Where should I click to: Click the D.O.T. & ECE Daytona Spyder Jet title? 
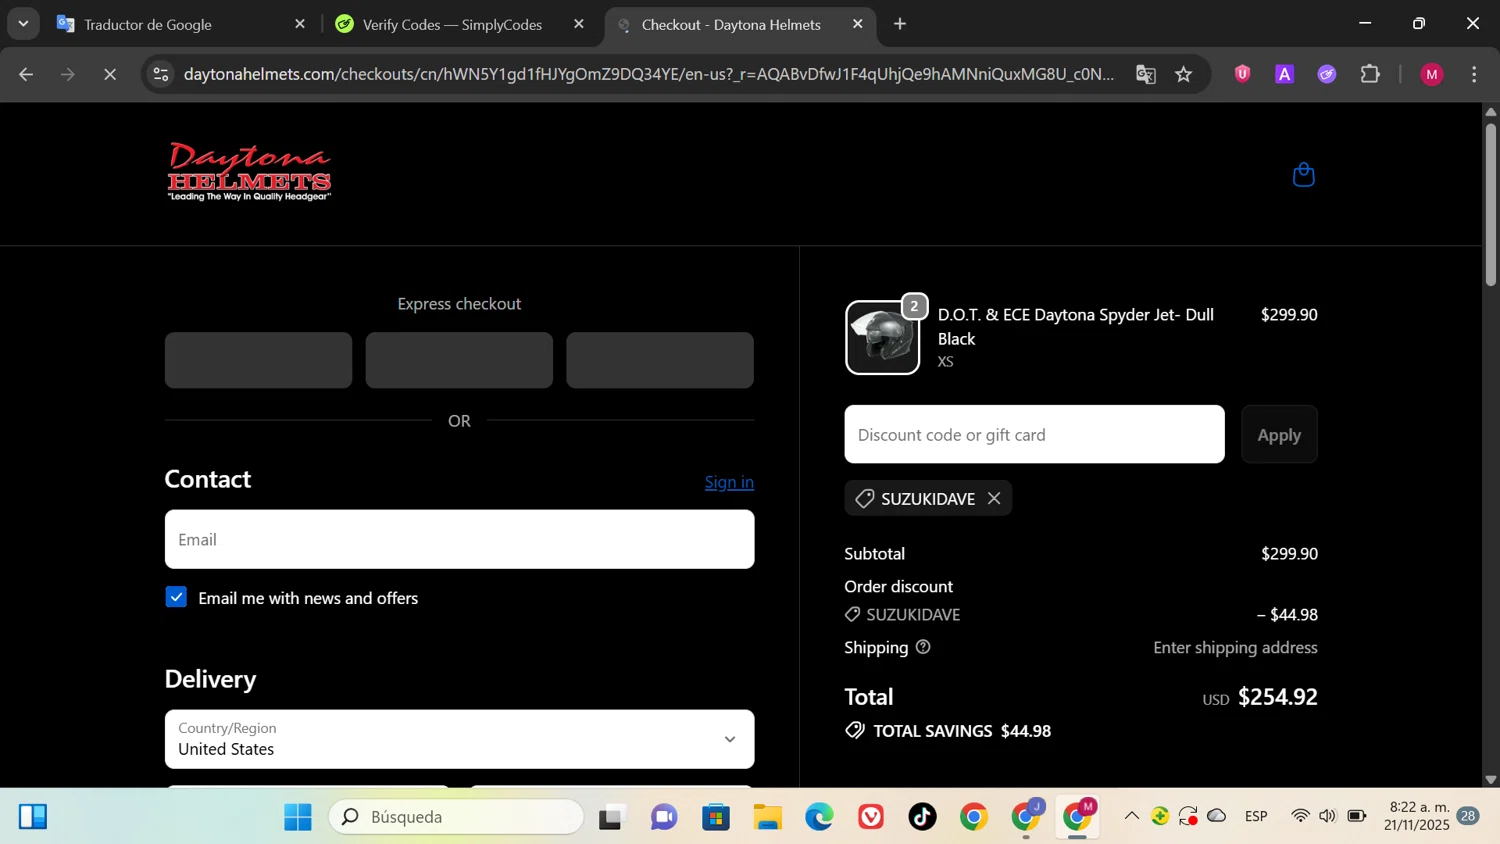click(x=1076, y=326)
